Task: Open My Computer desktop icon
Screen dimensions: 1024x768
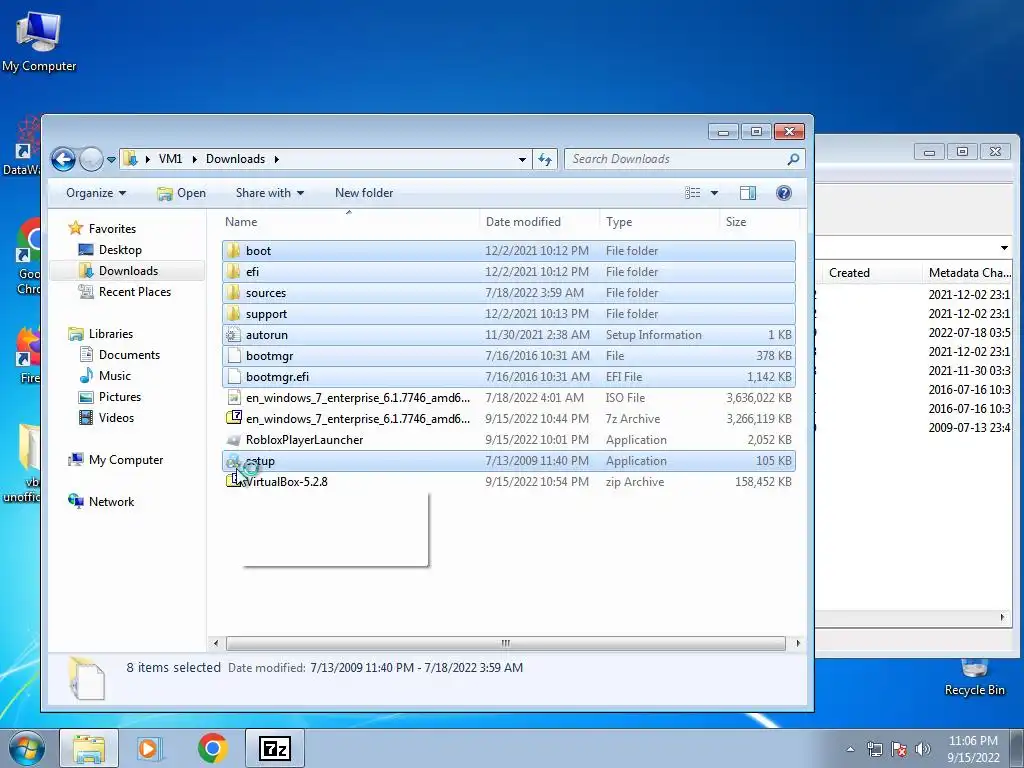Action: coord(39,41)
